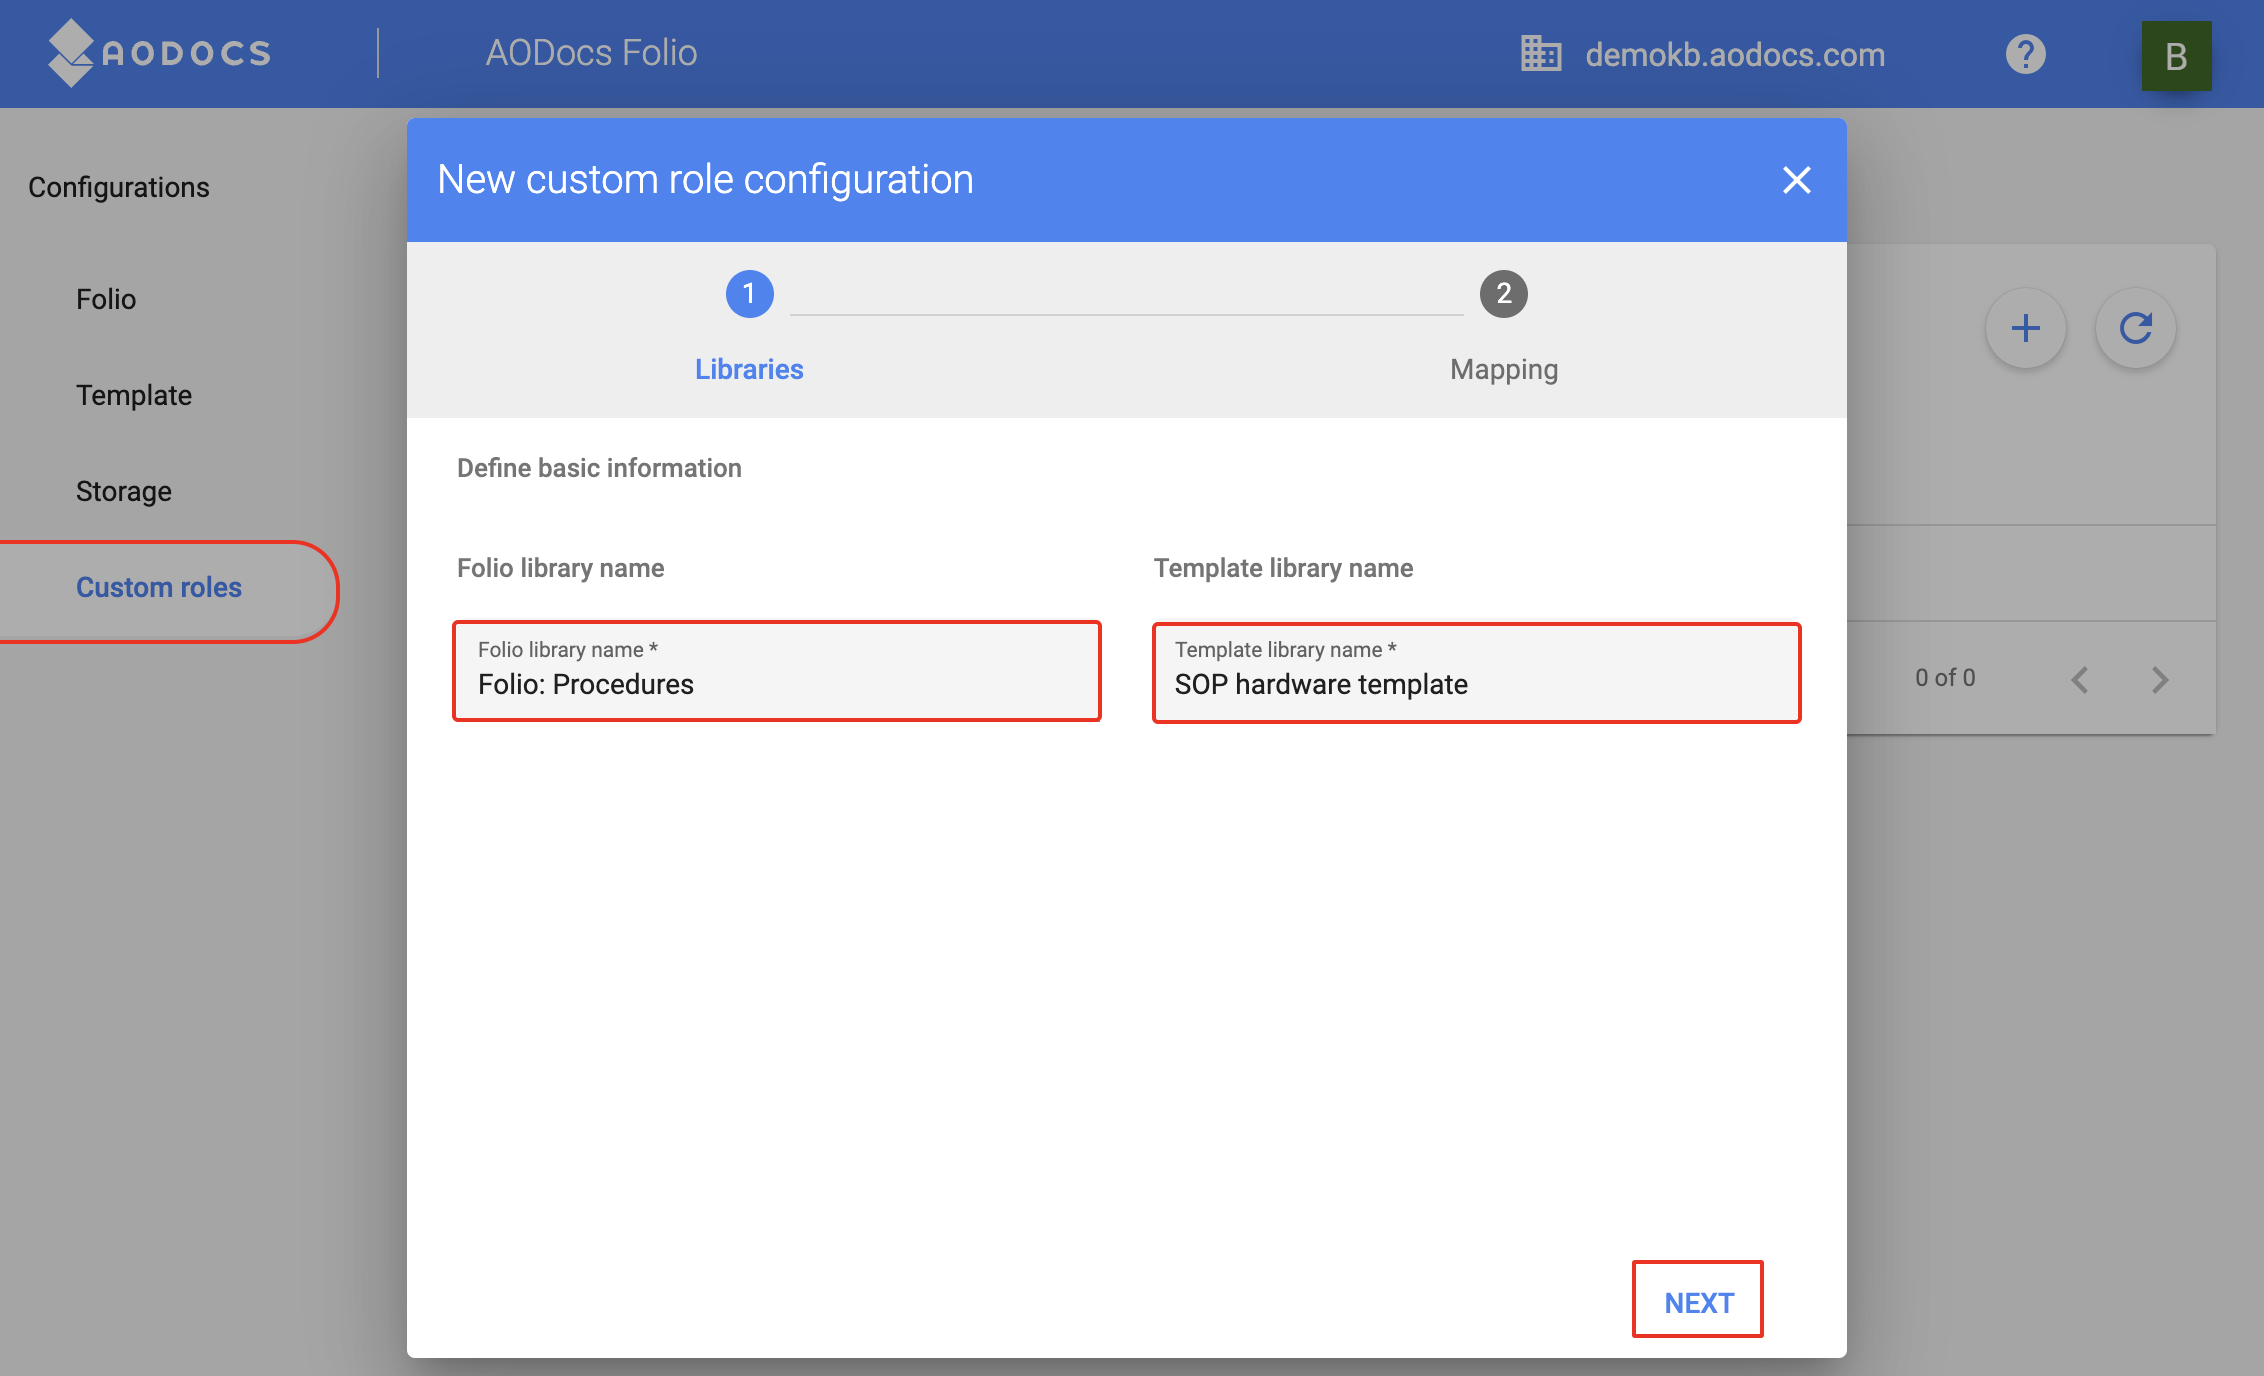Open Folio in the sidebar
Viewport: 2264px width, 1376px height.
tap(106, 299)
